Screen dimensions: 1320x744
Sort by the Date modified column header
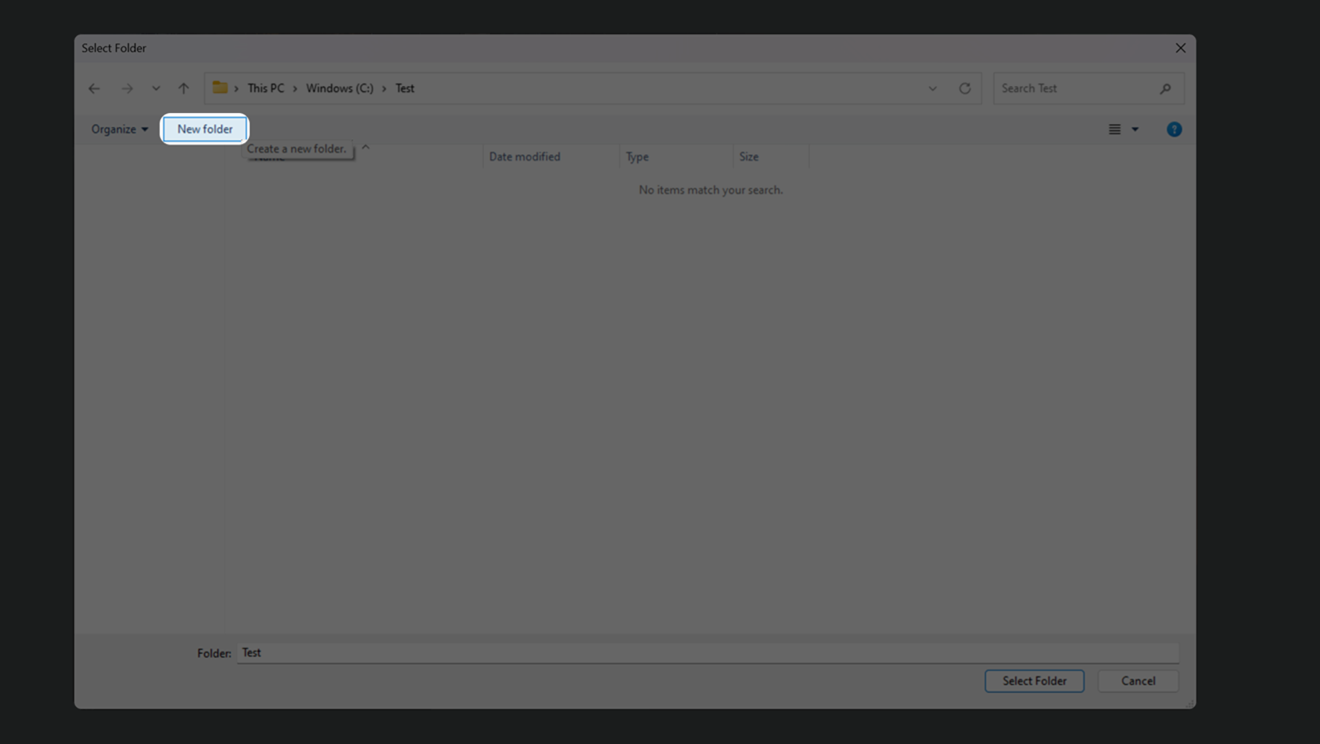click(x=525, y=157)
